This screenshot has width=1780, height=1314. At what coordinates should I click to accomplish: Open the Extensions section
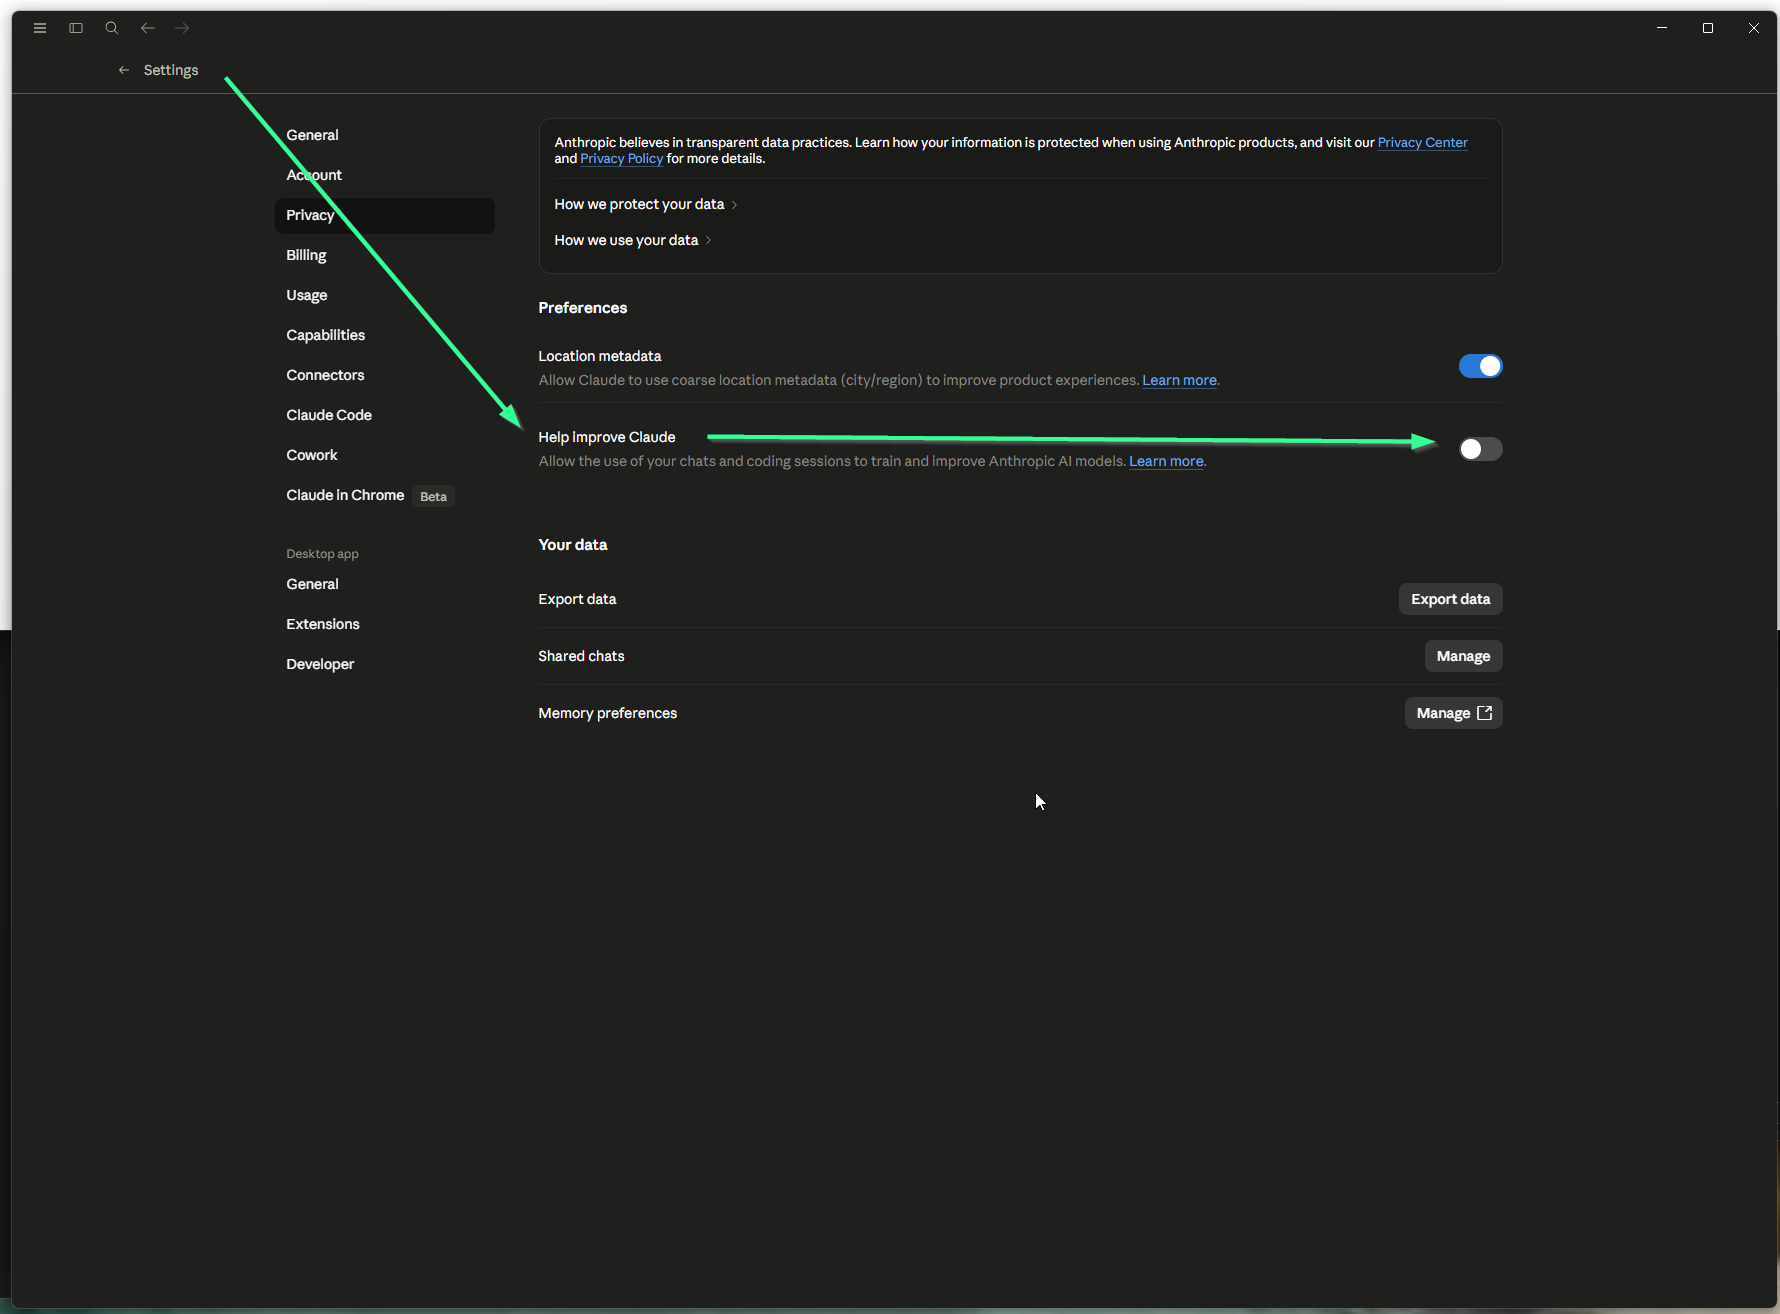point(385,624)
